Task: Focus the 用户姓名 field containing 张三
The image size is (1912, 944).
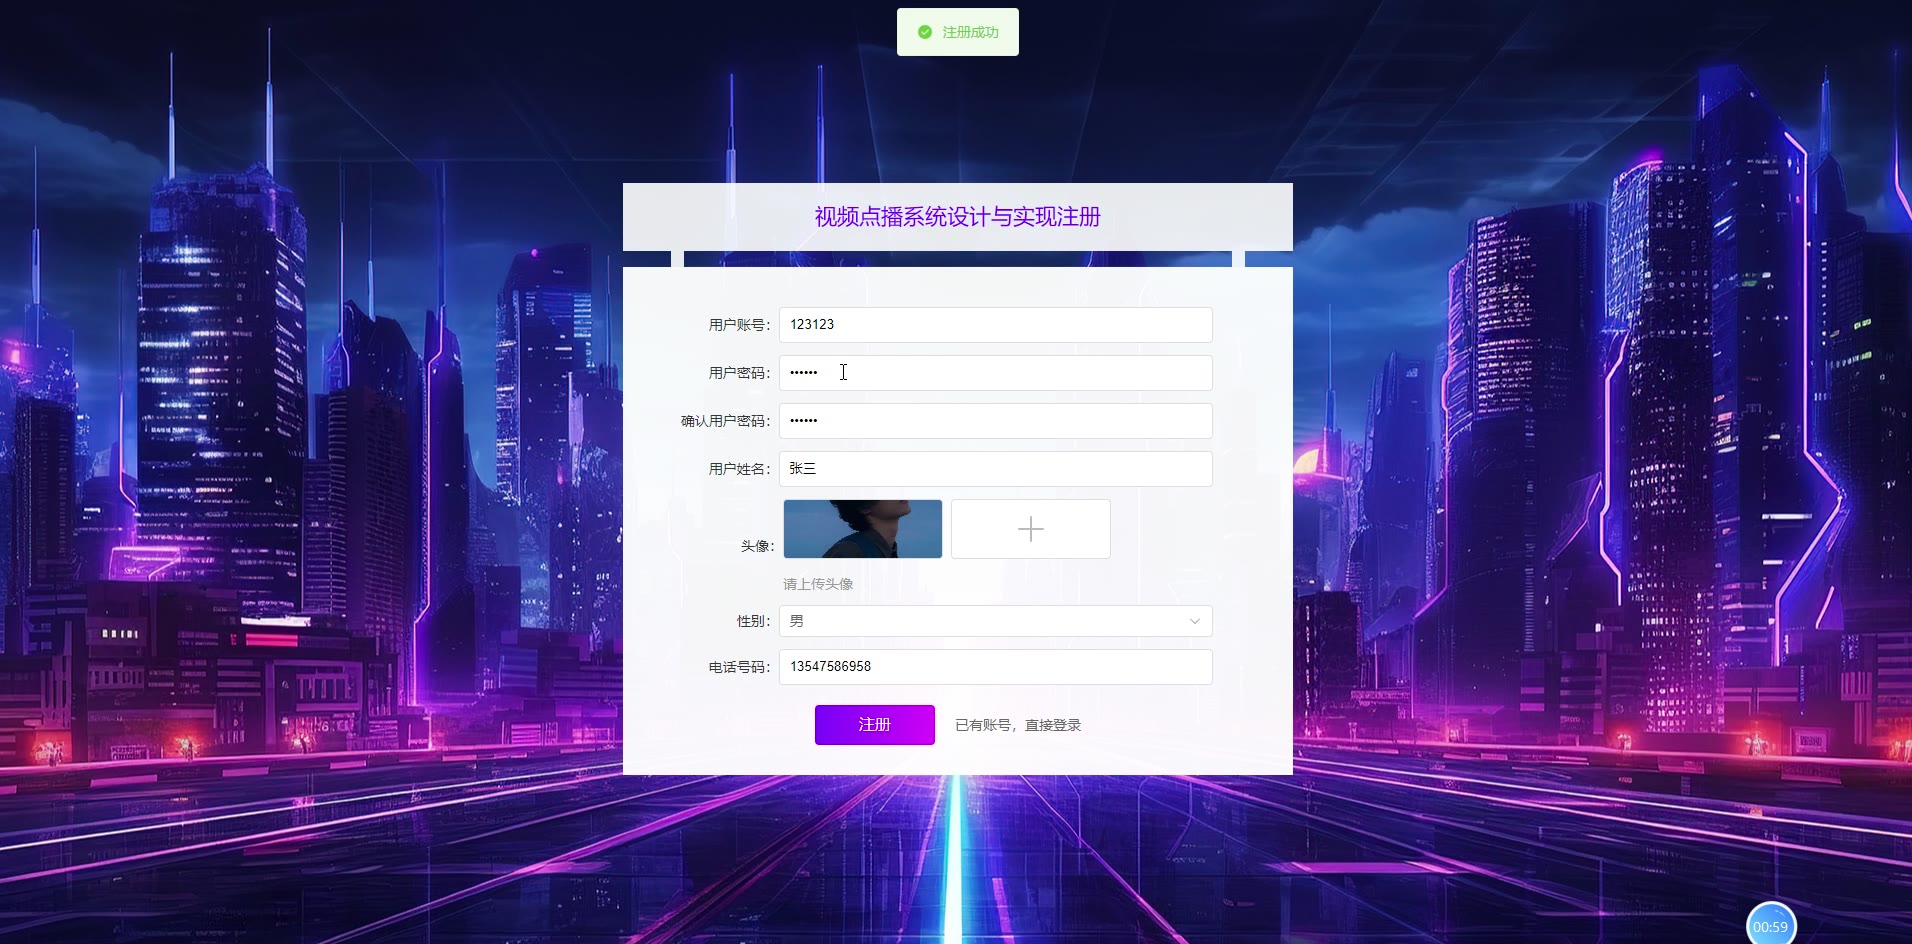Action: point(995,469)
